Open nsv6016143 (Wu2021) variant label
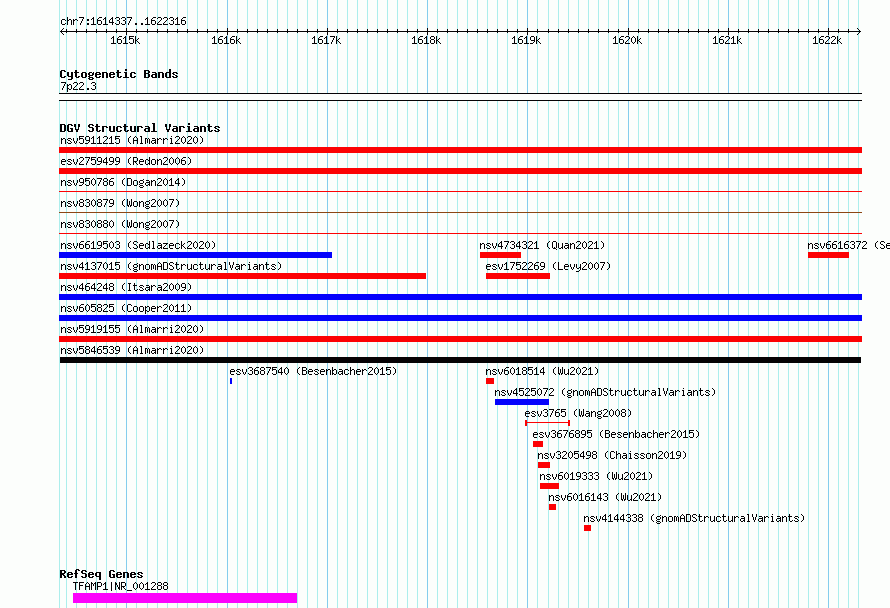 tap(605, 497)
